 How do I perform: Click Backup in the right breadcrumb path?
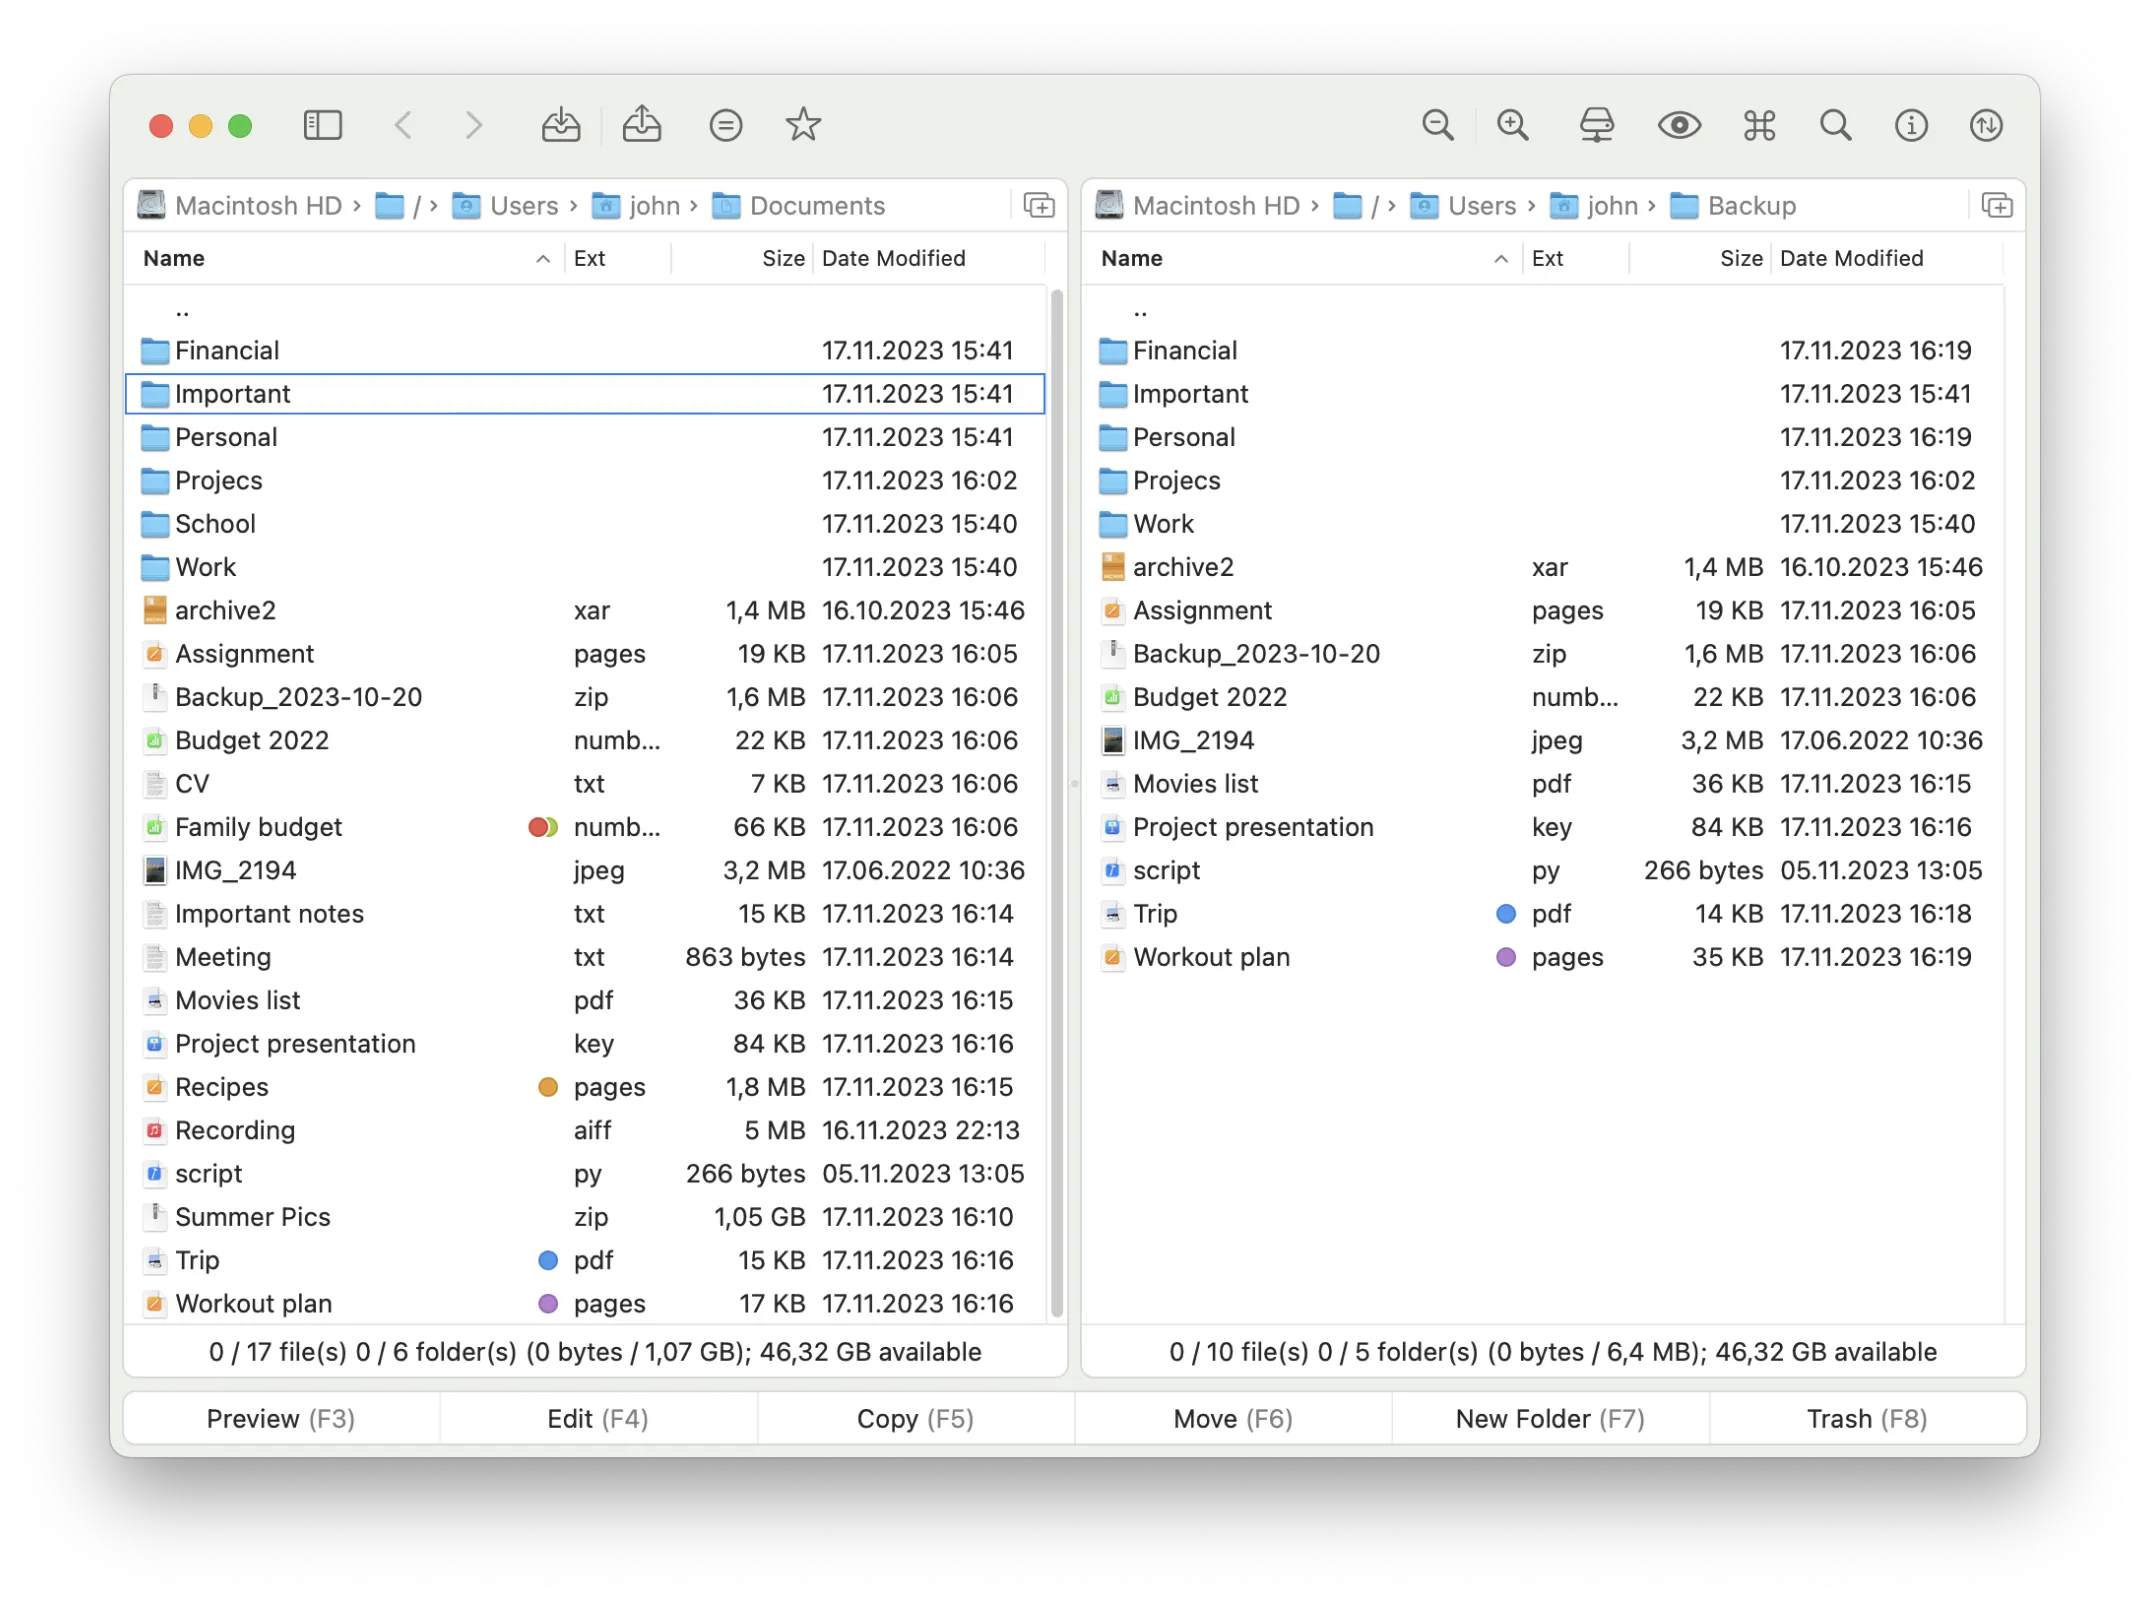pyautogui.click(x=1750, y=205)
